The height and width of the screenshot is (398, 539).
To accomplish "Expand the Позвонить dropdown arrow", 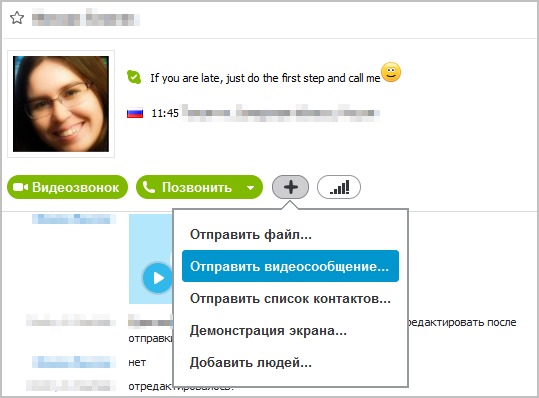I will 251,188.
